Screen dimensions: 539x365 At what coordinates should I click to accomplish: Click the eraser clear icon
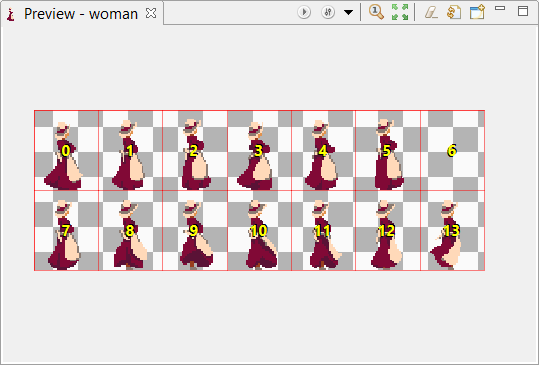coord(431,13)
